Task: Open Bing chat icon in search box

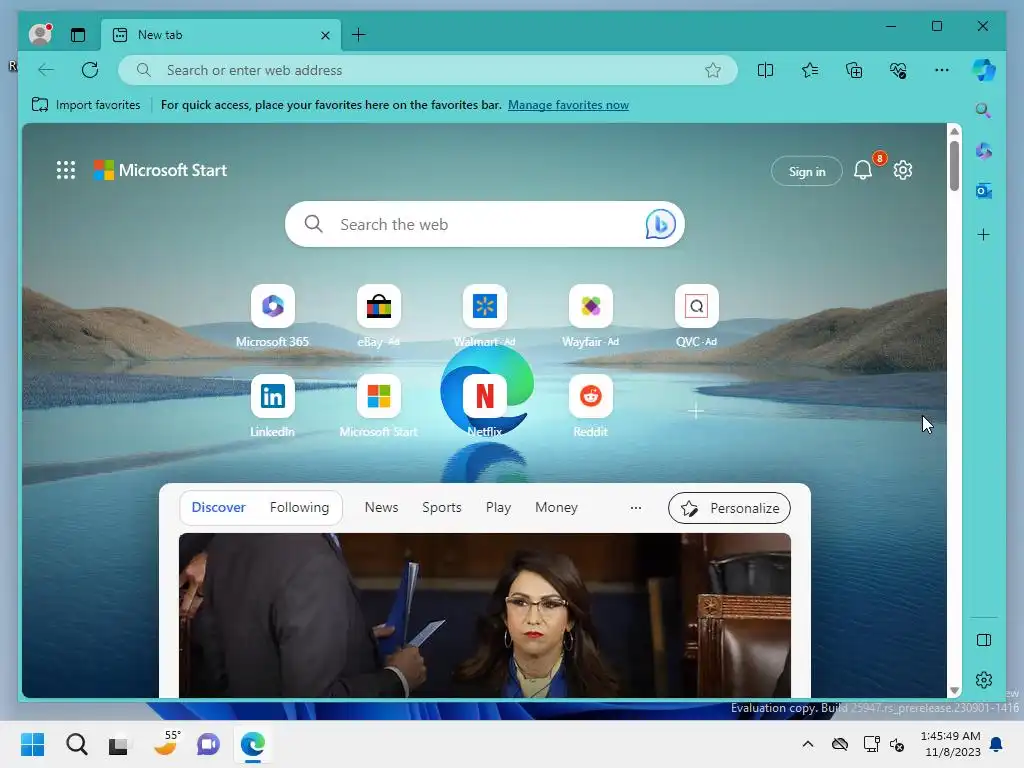Action: [660, 224]
